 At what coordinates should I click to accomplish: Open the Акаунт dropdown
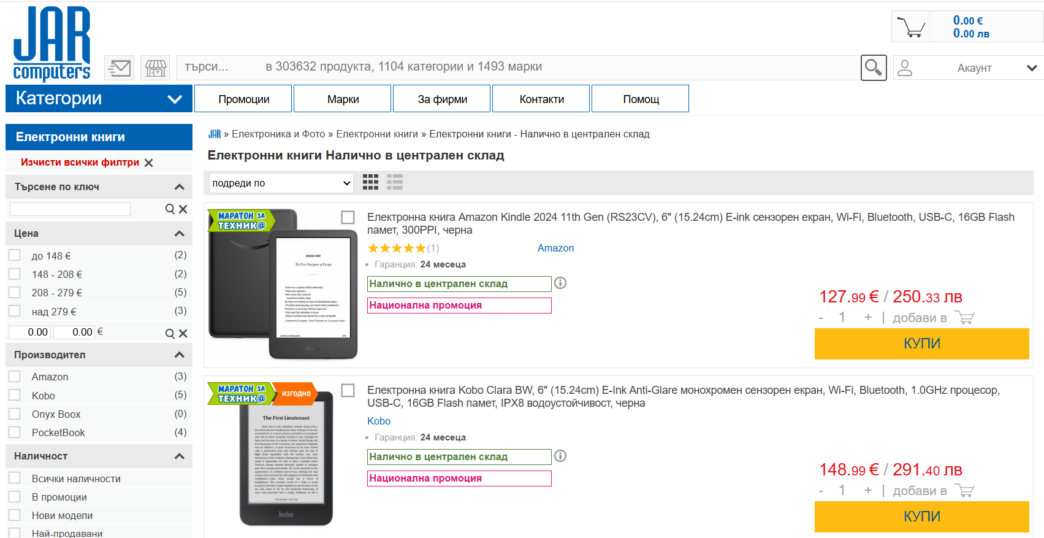pyautogui.click(x=968, y=67)
